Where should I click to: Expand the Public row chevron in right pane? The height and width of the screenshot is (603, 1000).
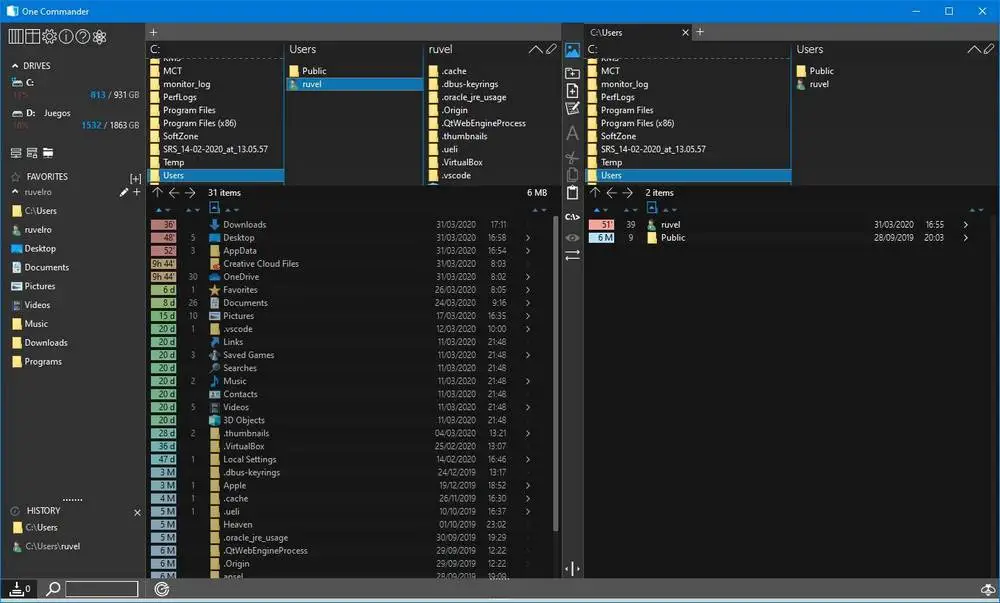click(966, 238)
